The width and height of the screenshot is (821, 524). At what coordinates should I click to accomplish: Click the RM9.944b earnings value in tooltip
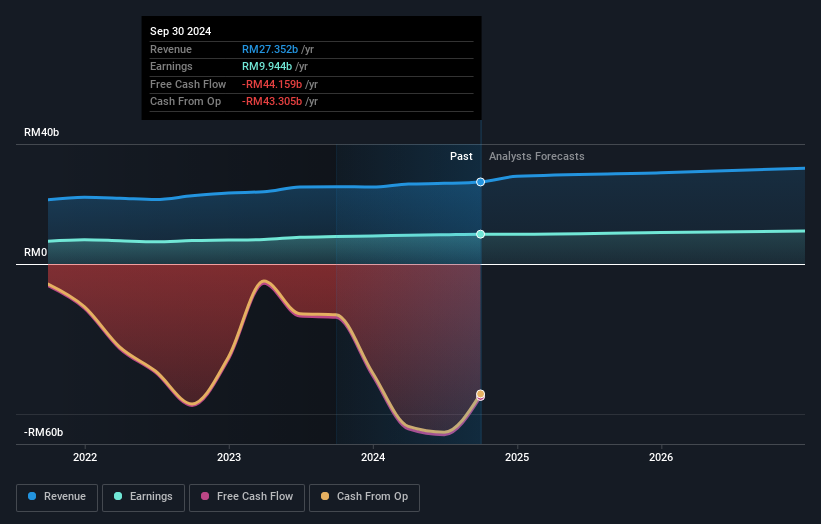pos(267,66)
